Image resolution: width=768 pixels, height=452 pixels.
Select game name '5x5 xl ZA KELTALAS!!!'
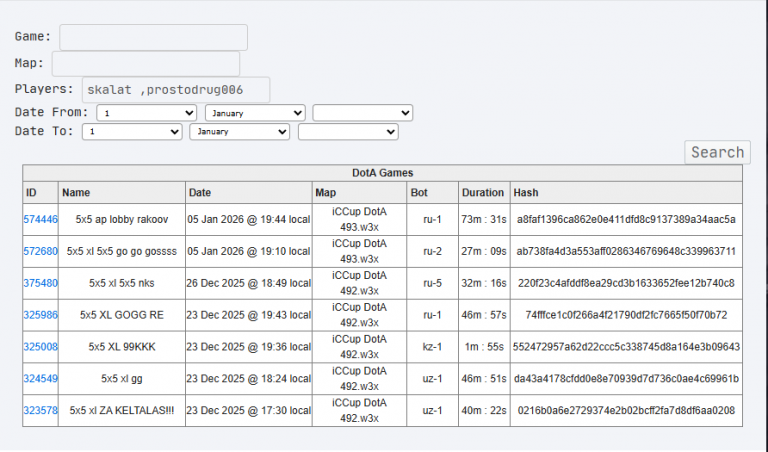[x=122, y=410]
